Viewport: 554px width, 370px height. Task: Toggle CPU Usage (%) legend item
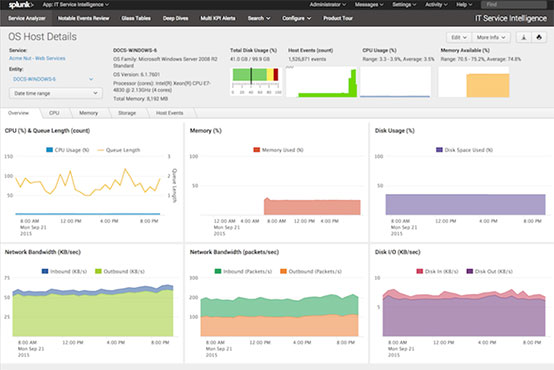click(67, 150)
